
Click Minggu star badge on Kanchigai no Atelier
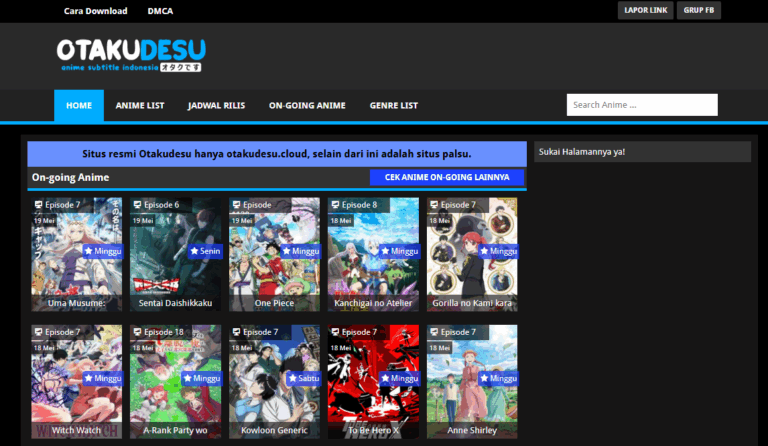click(400, 251)
